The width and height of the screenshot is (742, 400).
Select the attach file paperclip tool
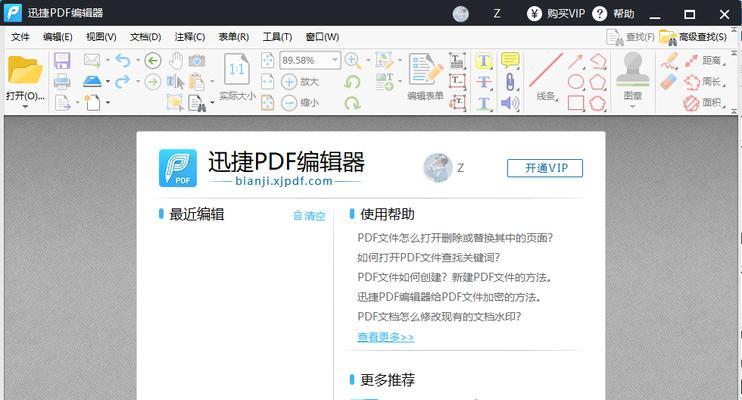click(x=510, y=81)
